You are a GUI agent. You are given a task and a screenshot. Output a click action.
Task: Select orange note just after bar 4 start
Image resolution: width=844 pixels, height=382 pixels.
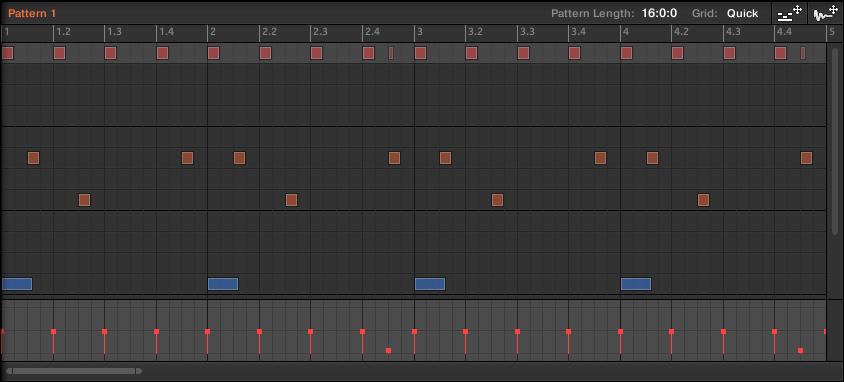[652, 158]
